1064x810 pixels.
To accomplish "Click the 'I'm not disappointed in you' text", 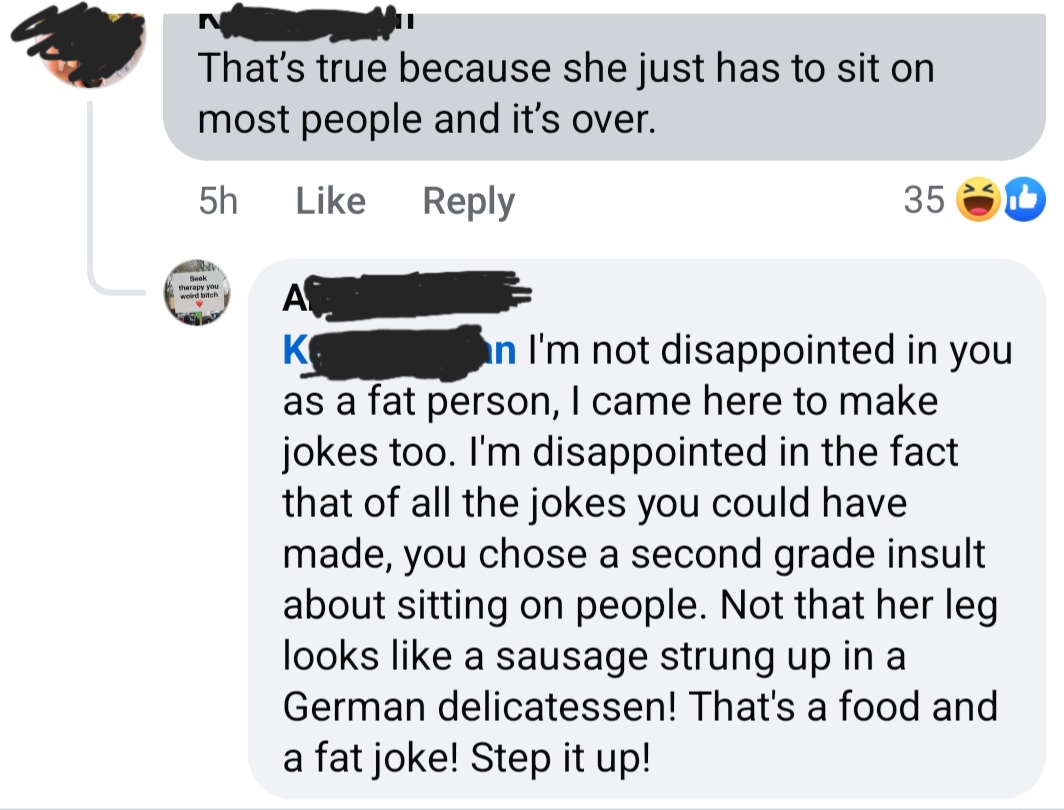I will 770,351.
